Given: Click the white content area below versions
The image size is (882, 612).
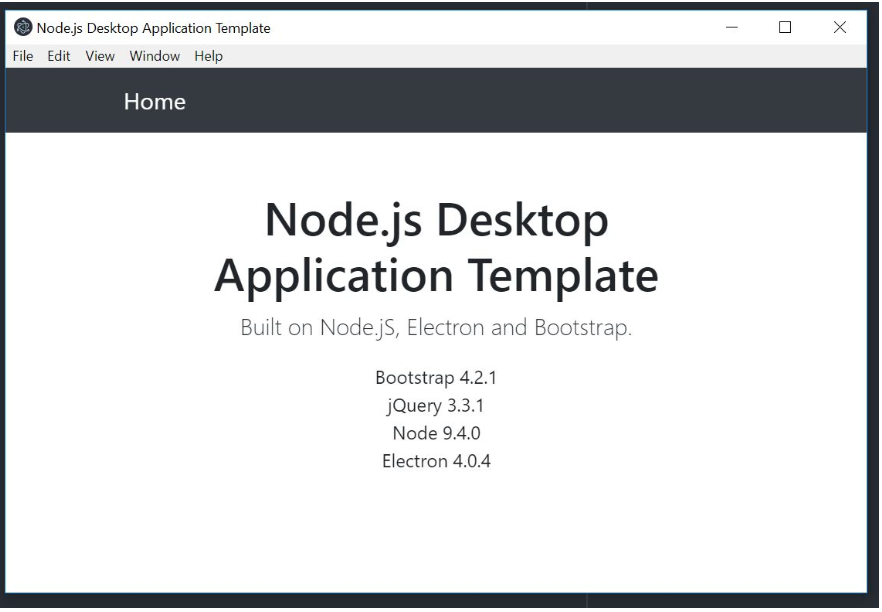Looking at the screenshot, I should pos(438,530).
